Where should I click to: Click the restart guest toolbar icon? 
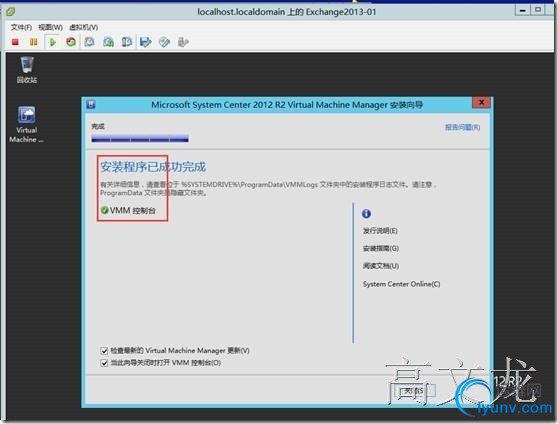71,42
